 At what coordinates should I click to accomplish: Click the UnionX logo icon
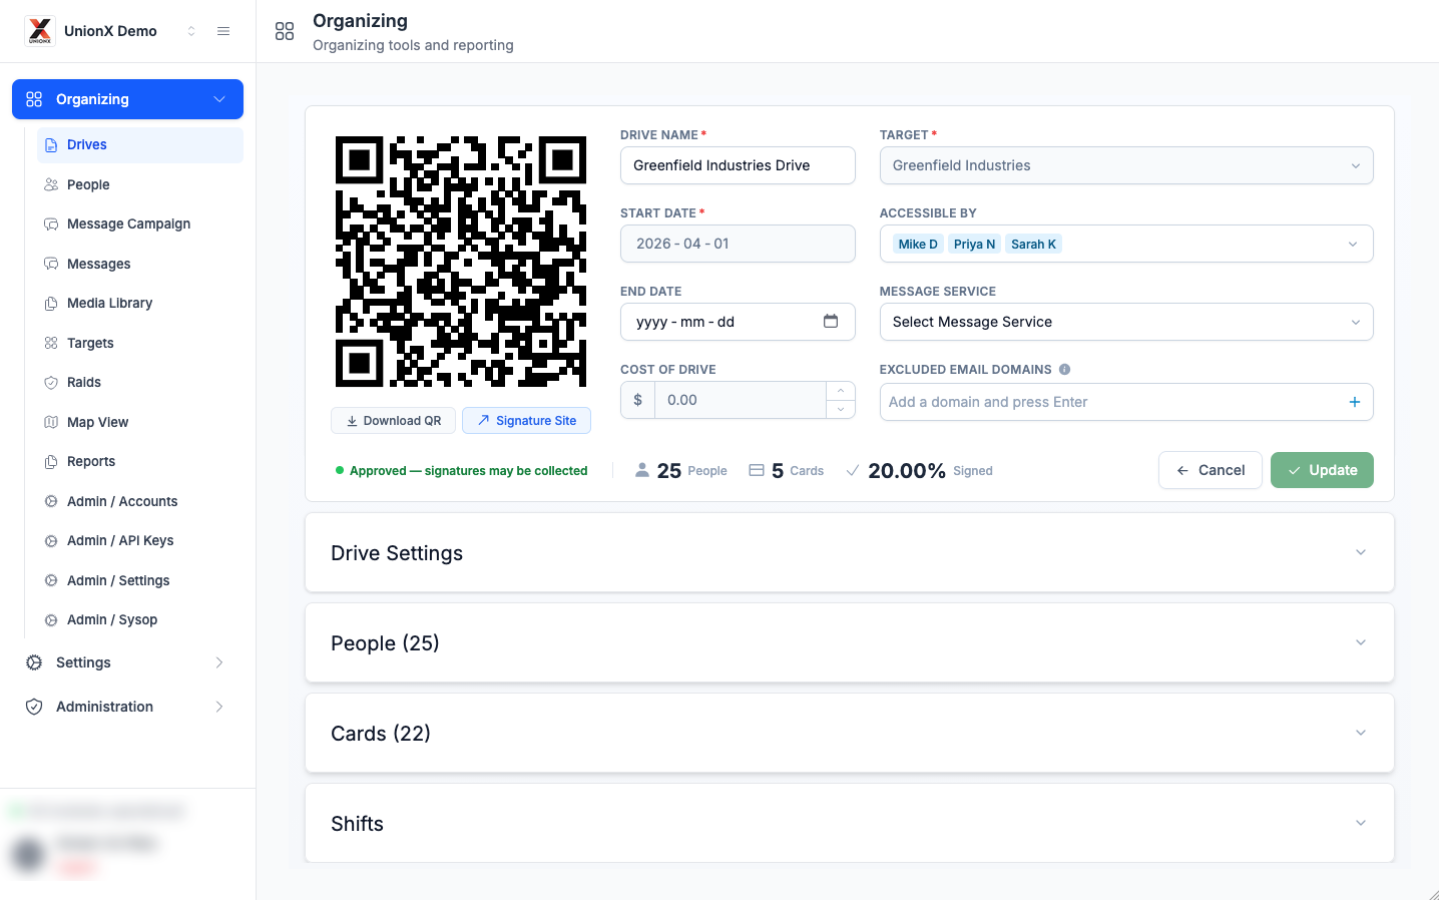coord(40,31)
